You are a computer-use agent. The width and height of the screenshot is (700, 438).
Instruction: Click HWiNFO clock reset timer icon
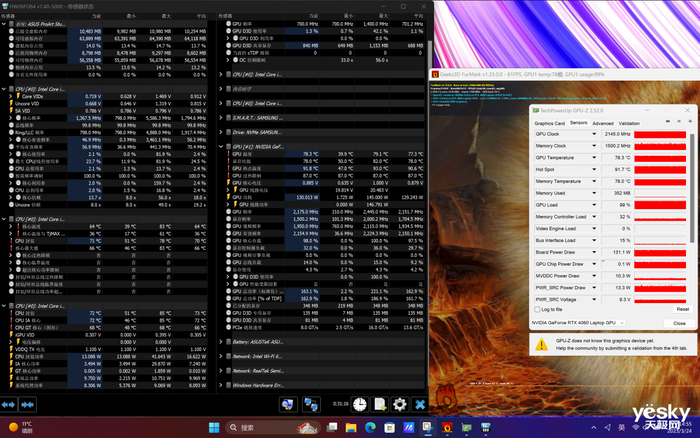(x=359, y=405)
